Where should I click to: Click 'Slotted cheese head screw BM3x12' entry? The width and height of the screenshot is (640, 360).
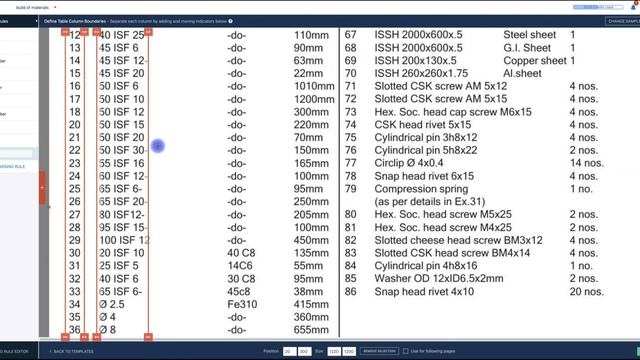coord(458,240)
